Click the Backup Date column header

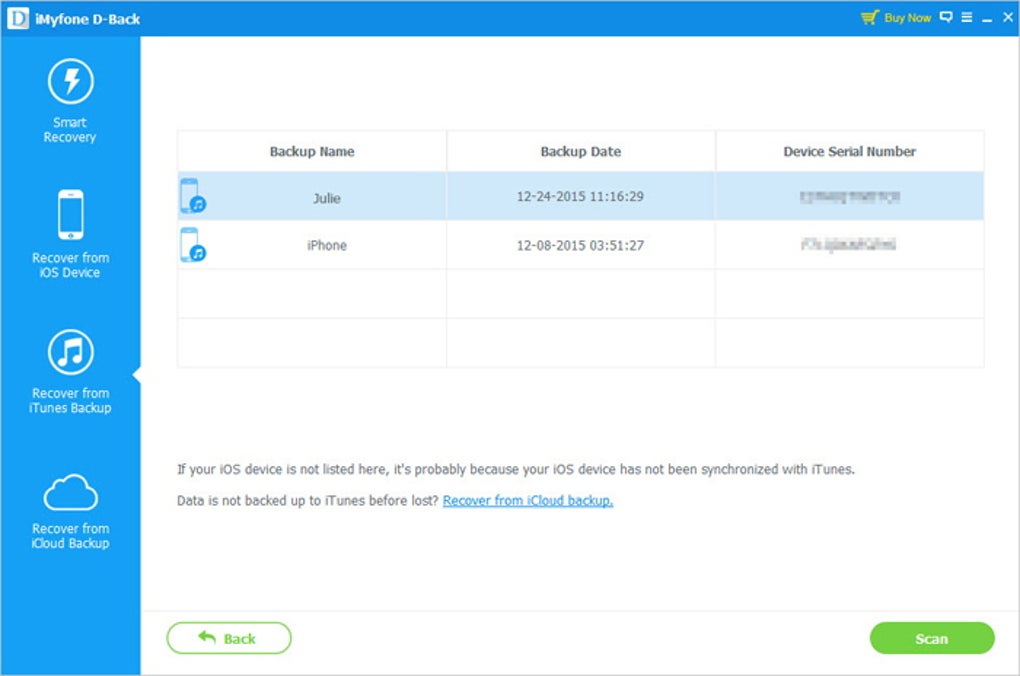(x=581, y=152)
